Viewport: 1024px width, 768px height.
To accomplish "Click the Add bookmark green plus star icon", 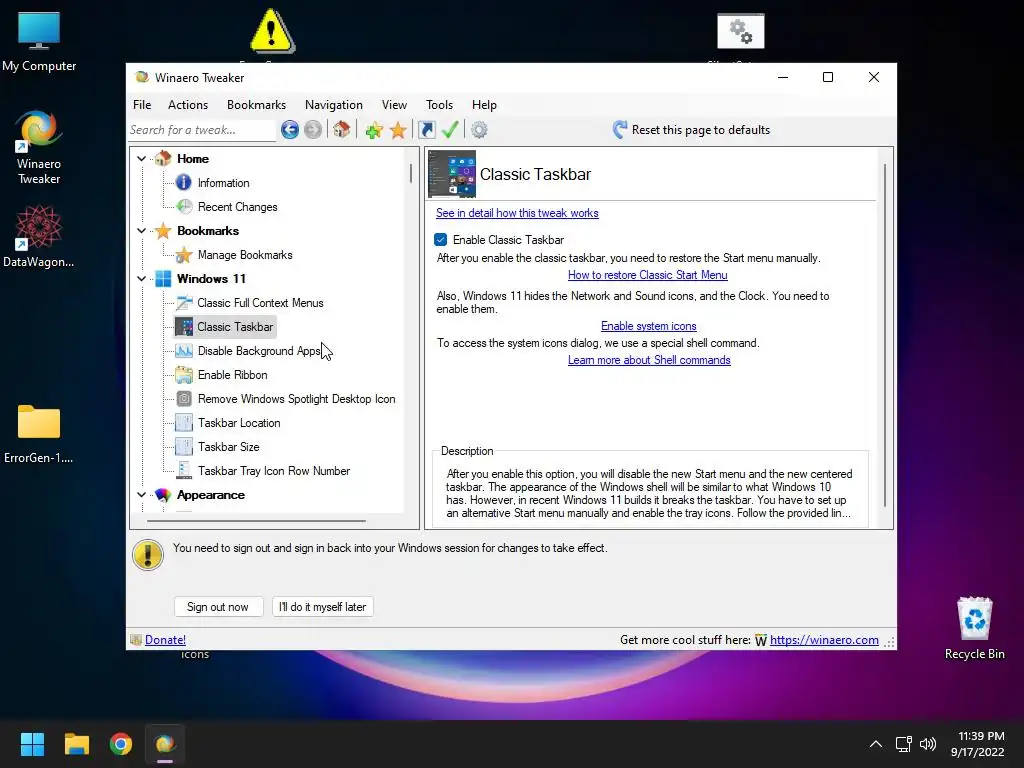I will pyautogui.click(x=374, y=130).
